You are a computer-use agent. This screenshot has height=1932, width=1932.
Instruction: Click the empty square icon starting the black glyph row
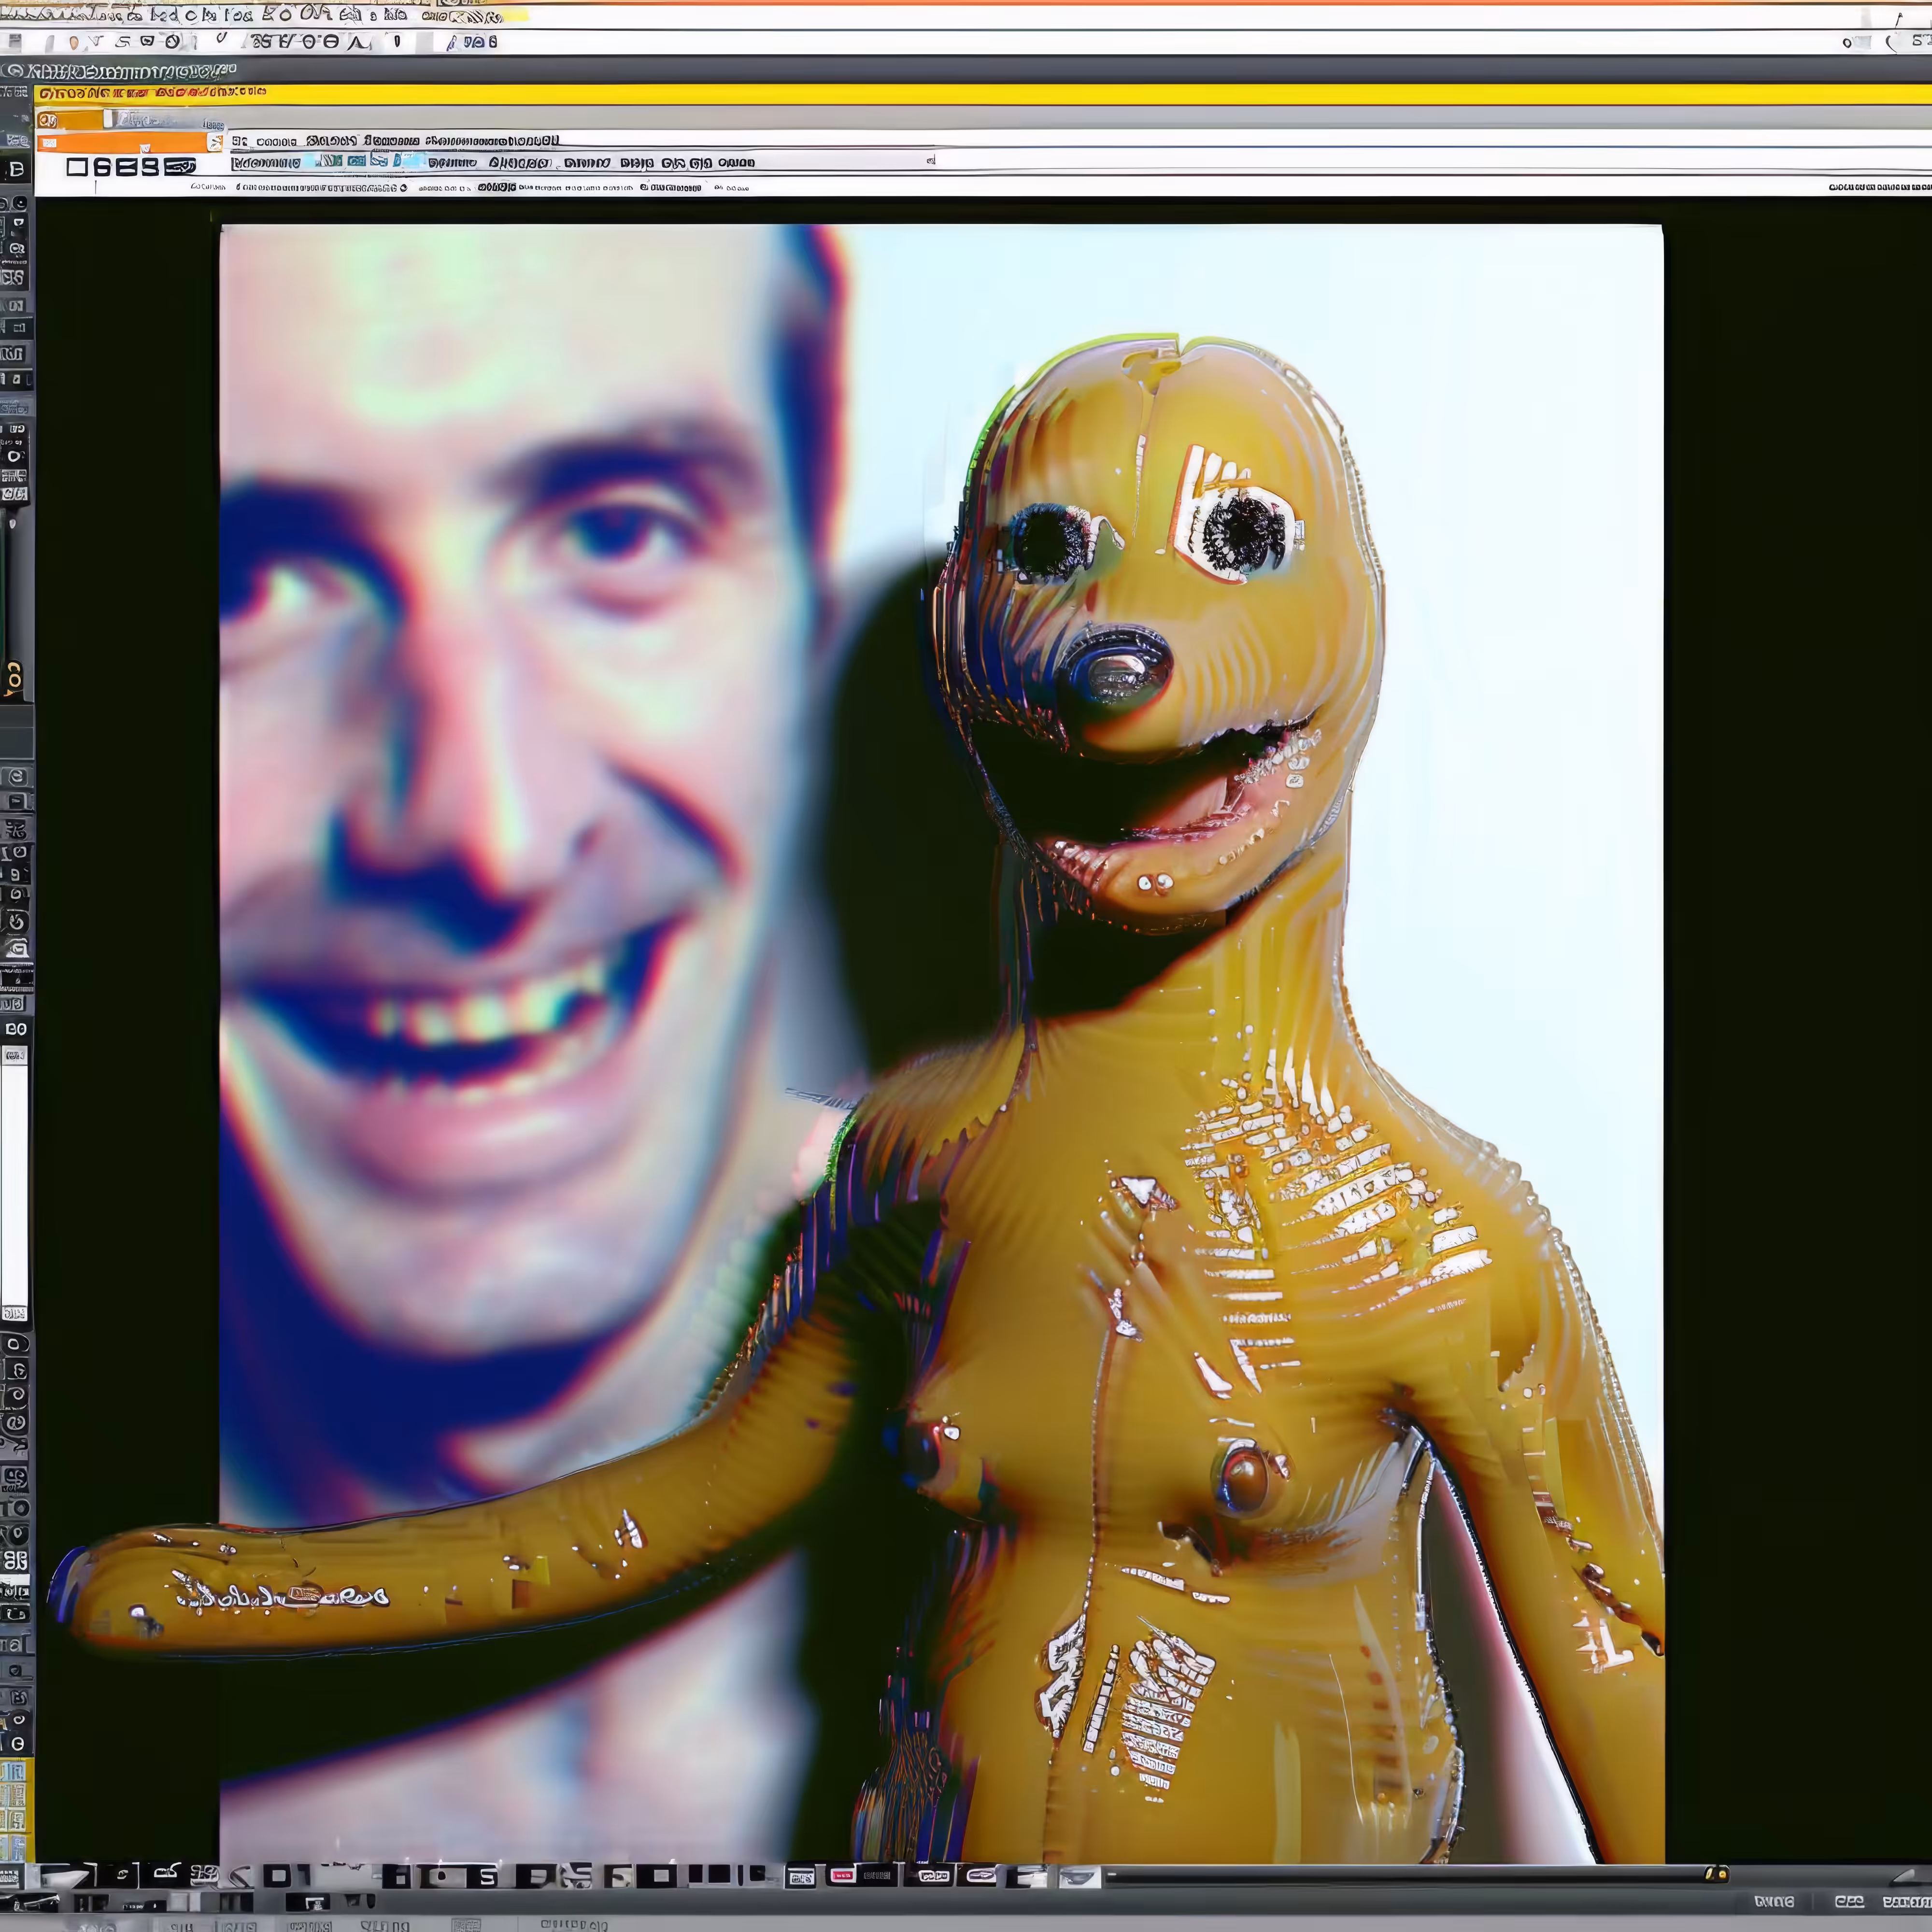(77, 167)
